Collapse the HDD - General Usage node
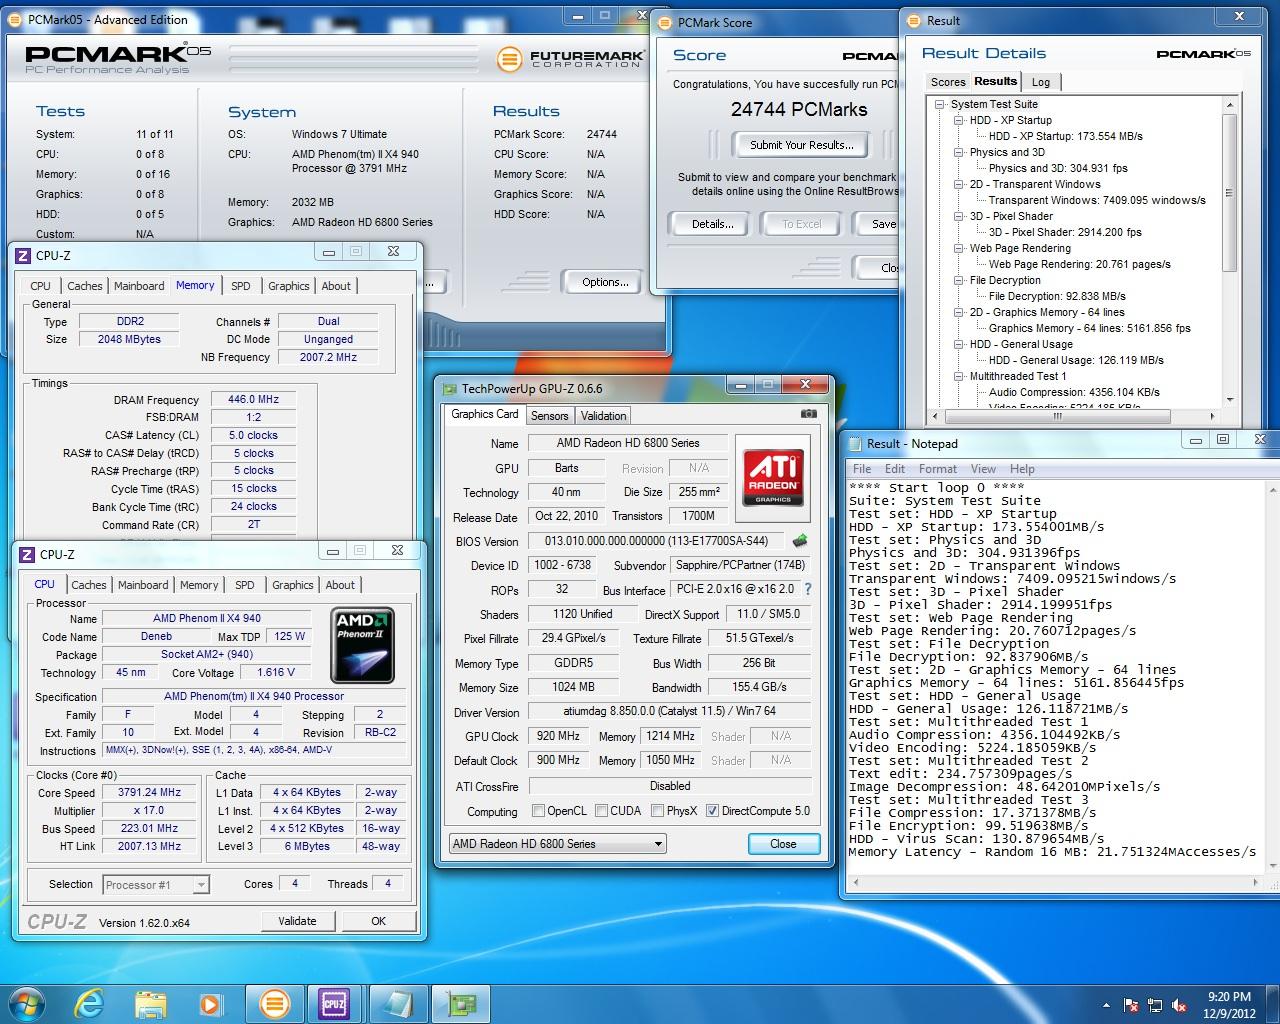This screenshot has width=1280, height=1024. pyautogui.click(x=958, y=344)
